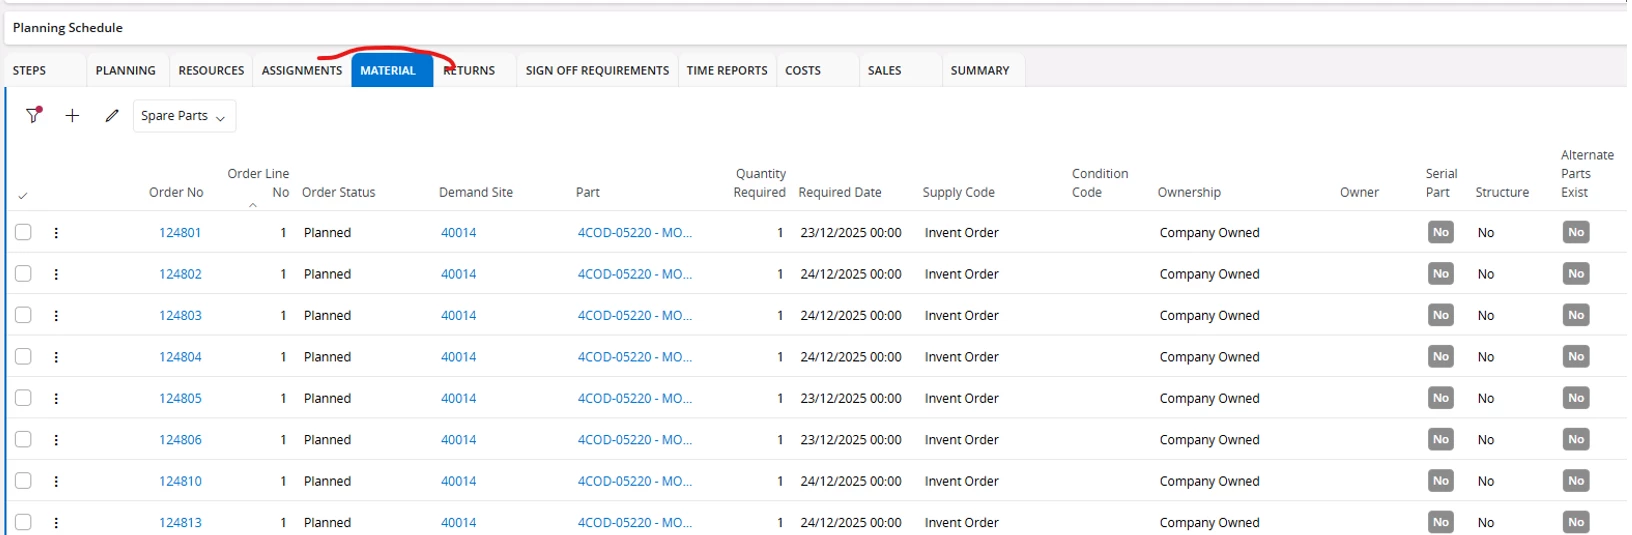Open three-dot menu for order 124806
This screenshot has height=535, width=1632.
pos(56,440)
